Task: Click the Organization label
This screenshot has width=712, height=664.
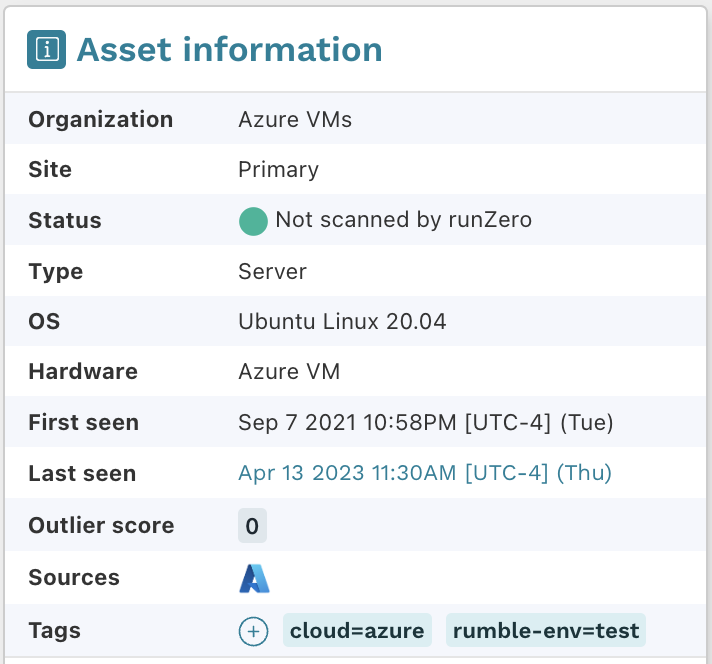Action: (x=101, y=120)
